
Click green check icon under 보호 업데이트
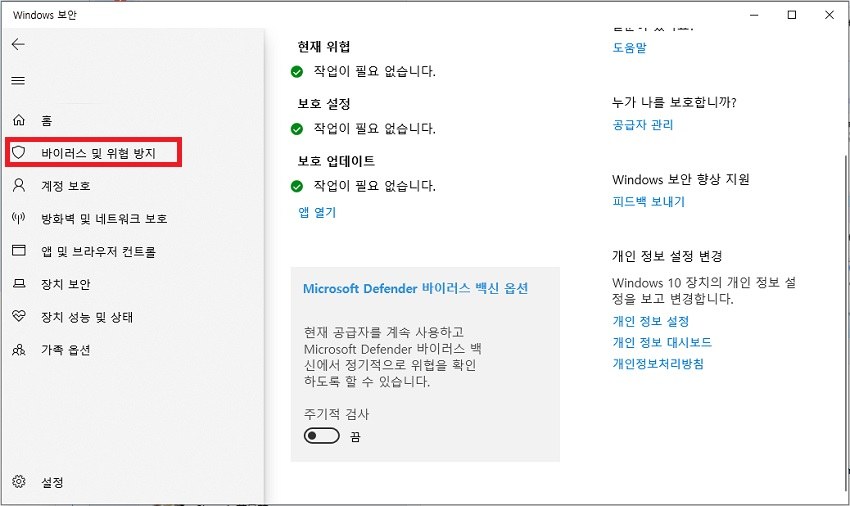click(297, 187)
